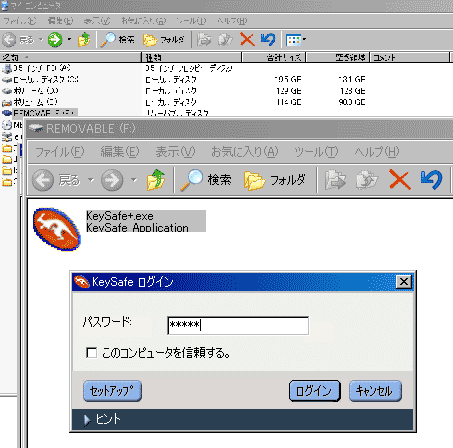Click キャンセル button in KeySafe dialog
Viewport: 453px width, 448px height.
[375, 391]
